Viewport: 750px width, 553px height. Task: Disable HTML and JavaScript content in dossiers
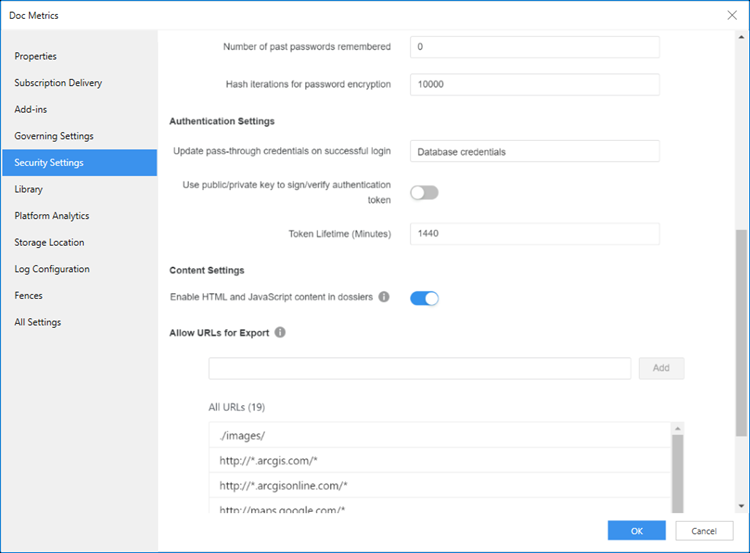point(424,298)
